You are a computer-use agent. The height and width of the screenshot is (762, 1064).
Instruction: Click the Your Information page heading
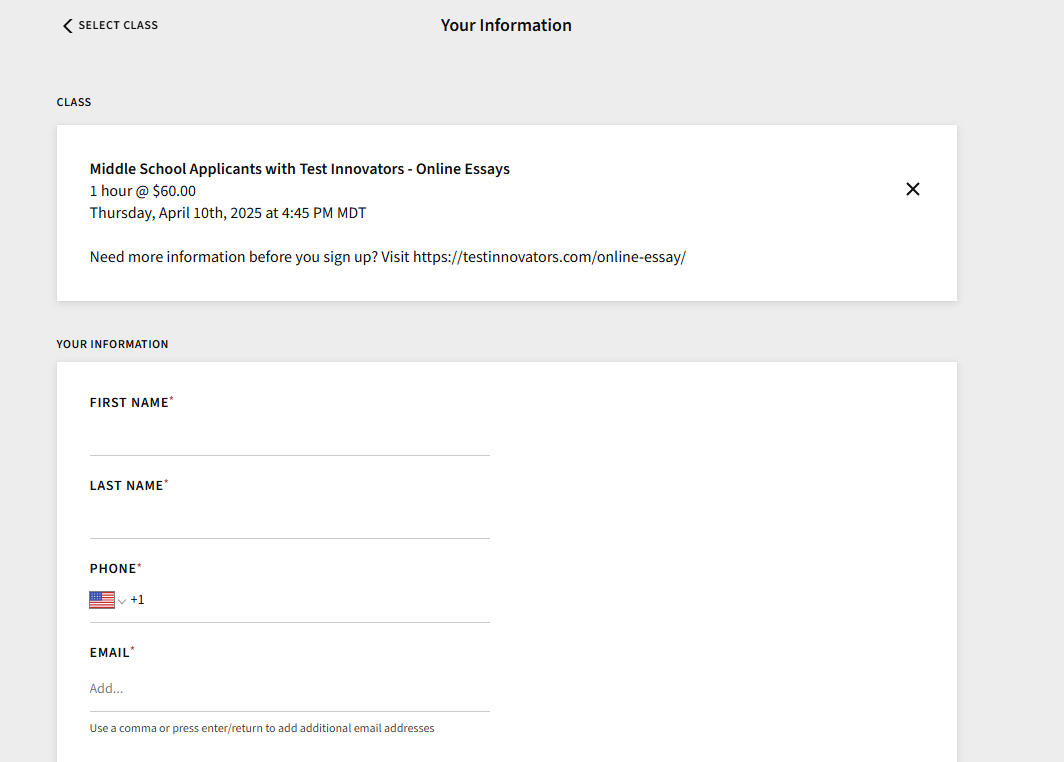click(506, 25)
